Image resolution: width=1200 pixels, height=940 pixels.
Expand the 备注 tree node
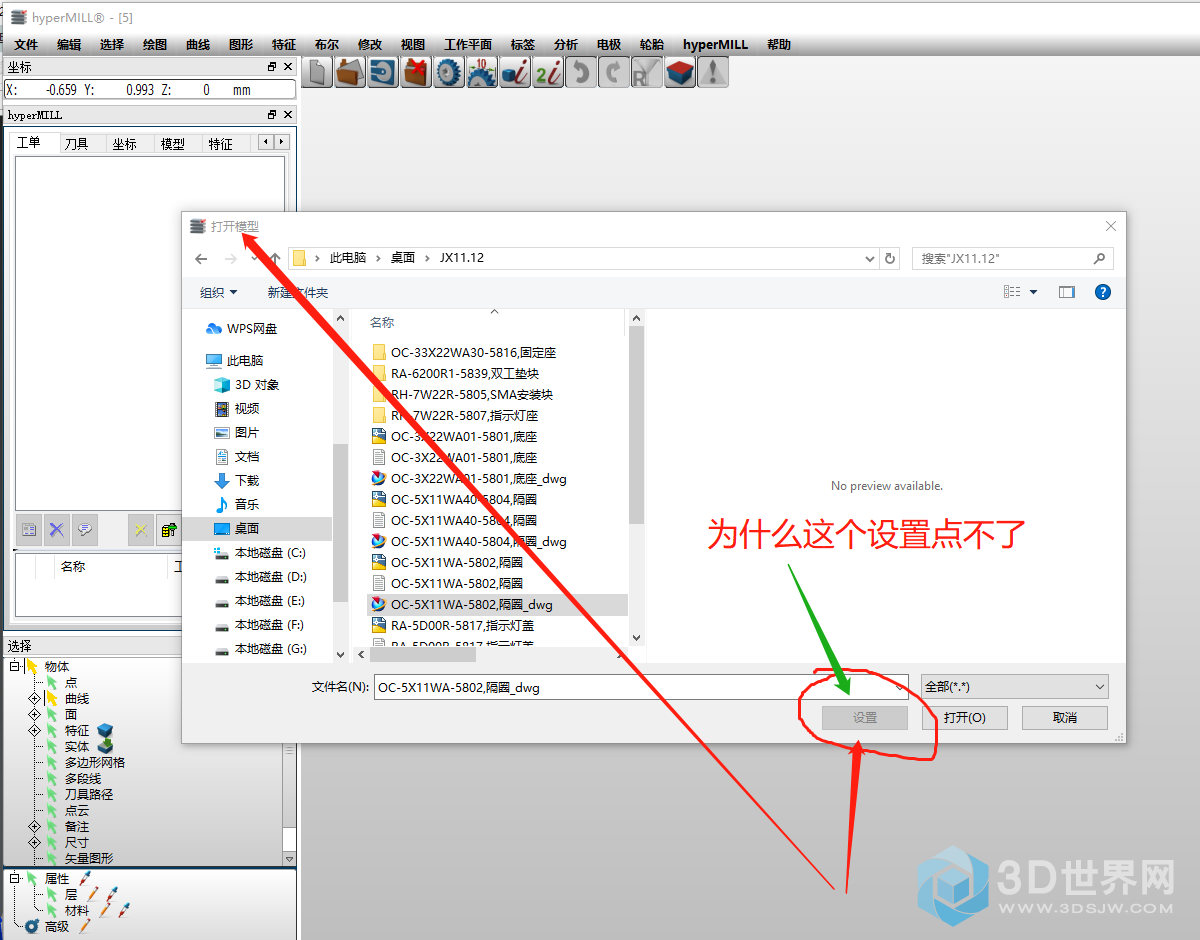coord(34,826)
